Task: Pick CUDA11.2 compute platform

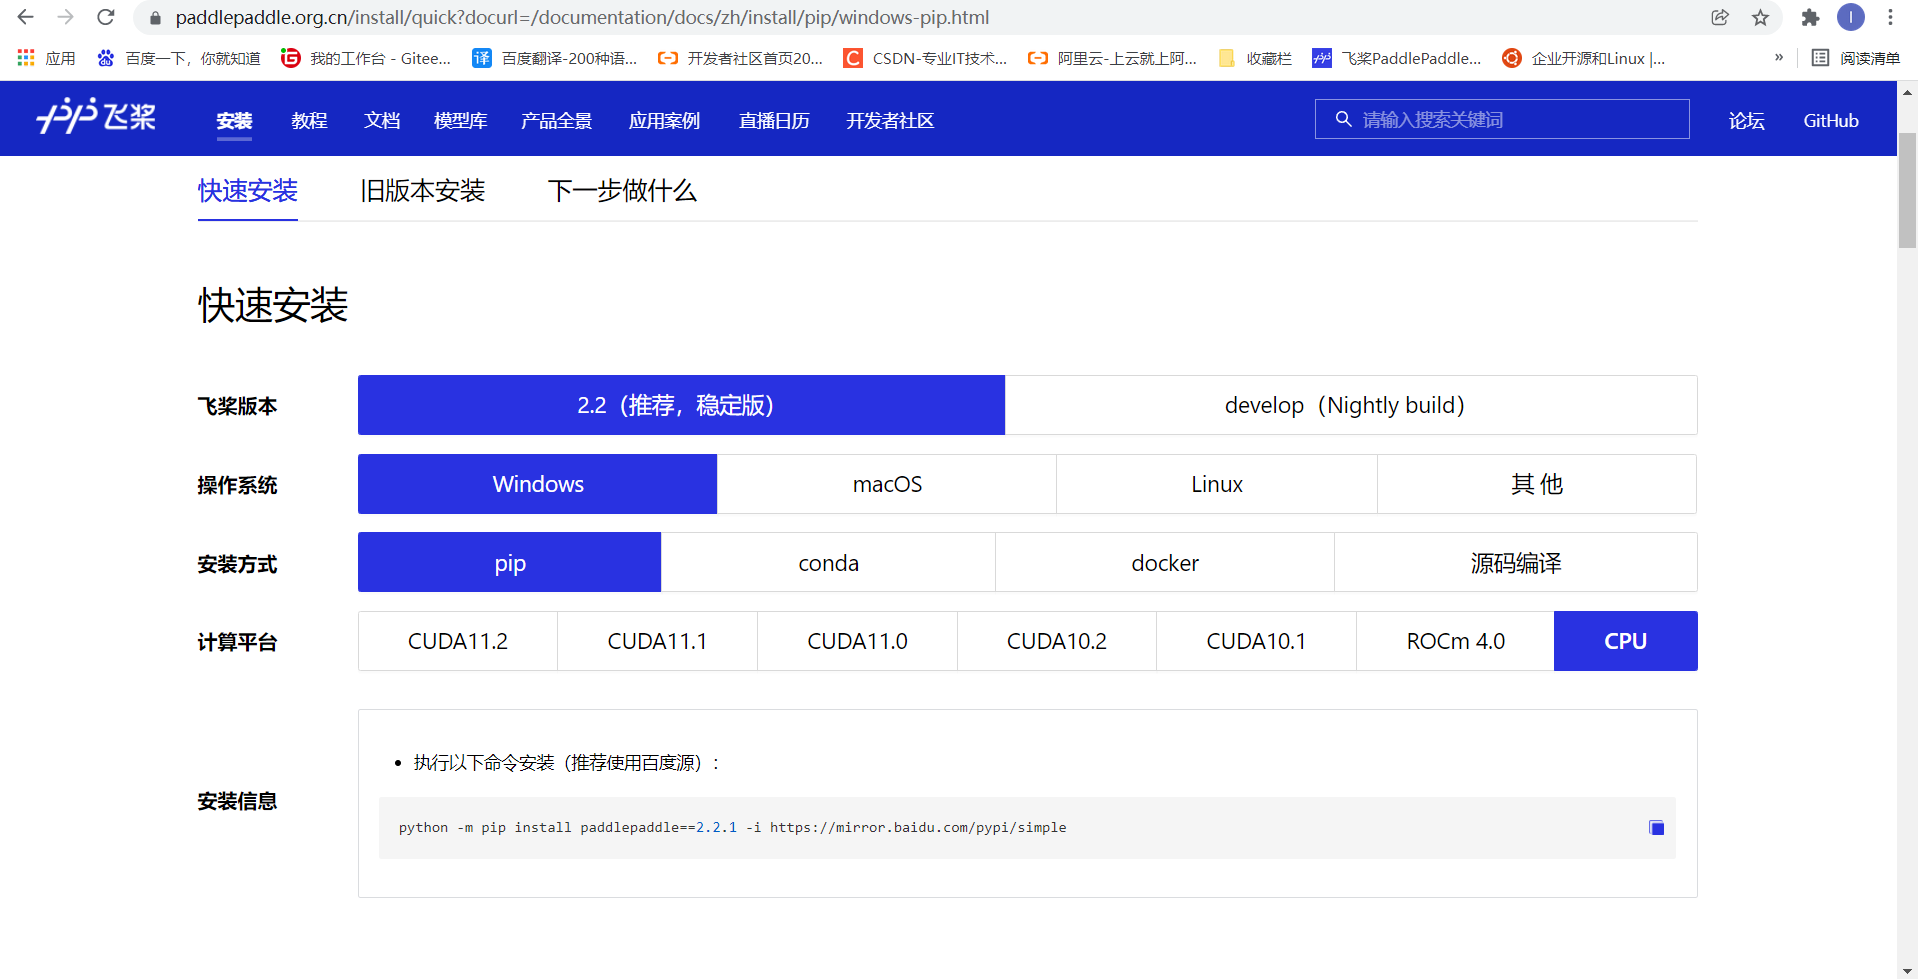Action: (458, 641)
